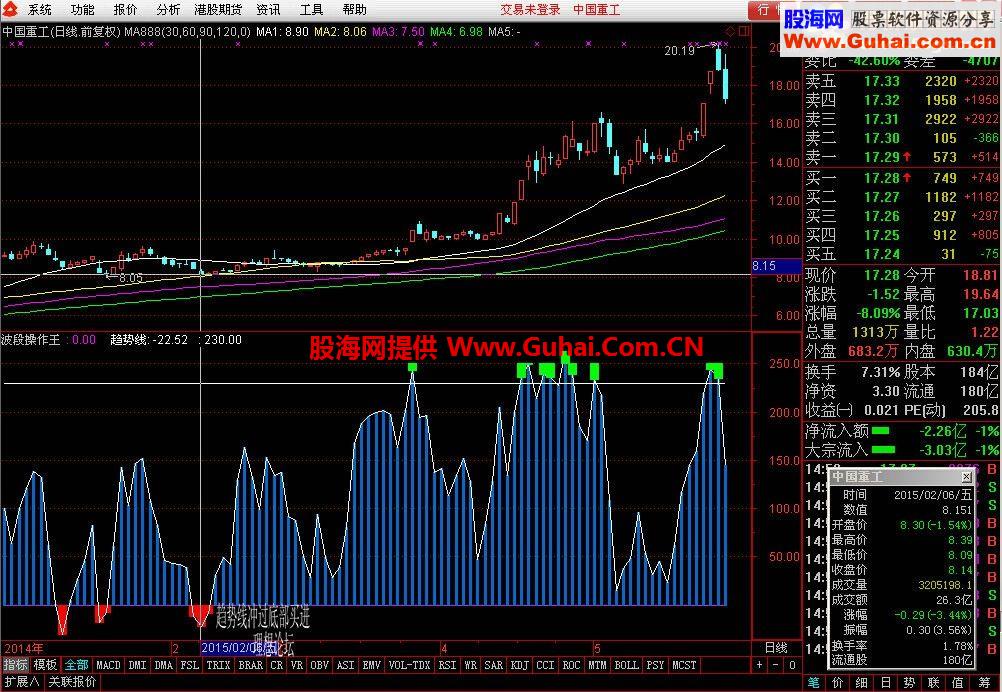Viewport: 1002px width, 692px height.
Task: Click the 20.19 high price label
Action: tap(679, 50)
